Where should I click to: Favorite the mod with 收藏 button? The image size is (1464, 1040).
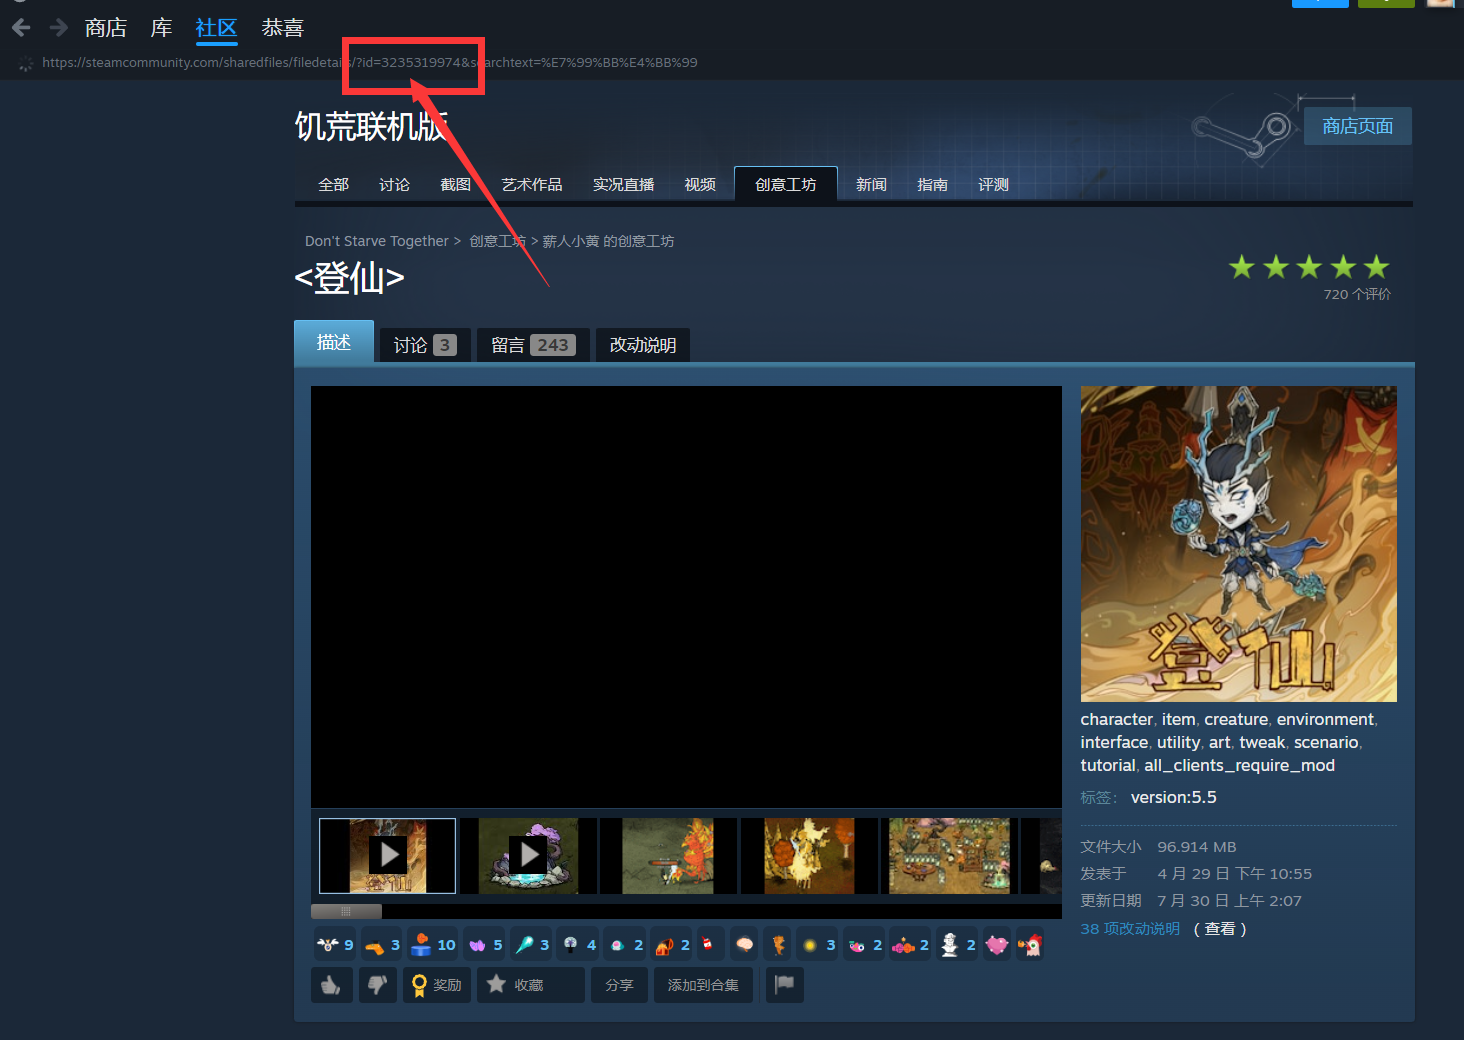(530, 985)
